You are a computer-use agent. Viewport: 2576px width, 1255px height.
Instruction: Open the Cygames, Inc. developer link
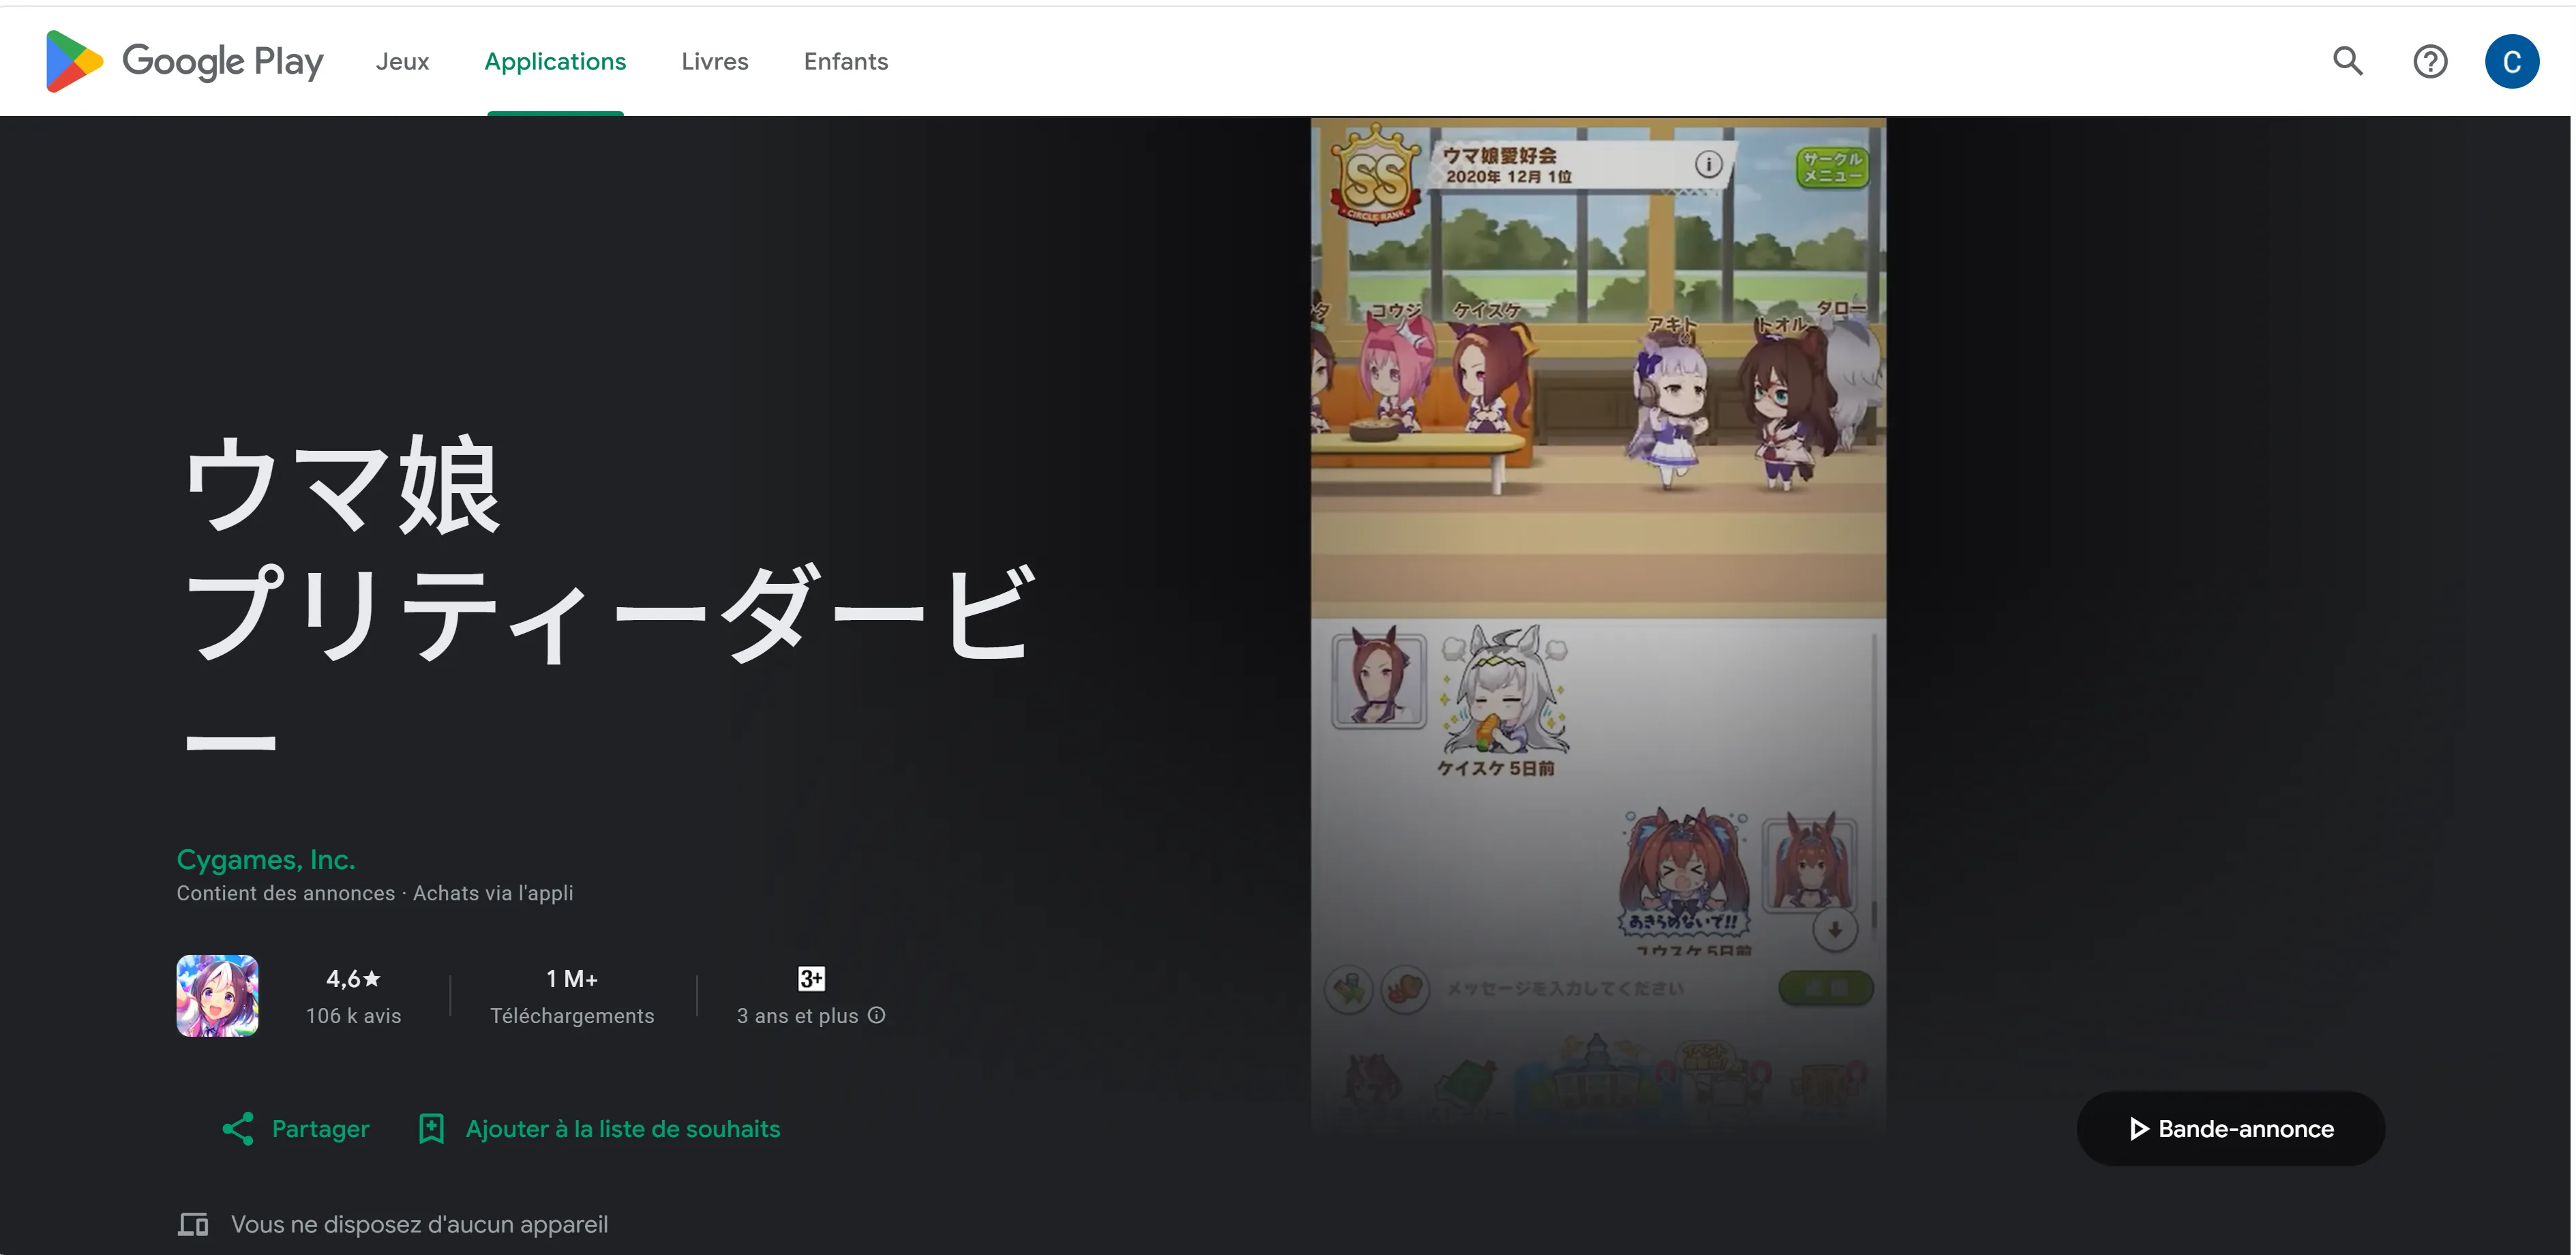pos(266,859)
